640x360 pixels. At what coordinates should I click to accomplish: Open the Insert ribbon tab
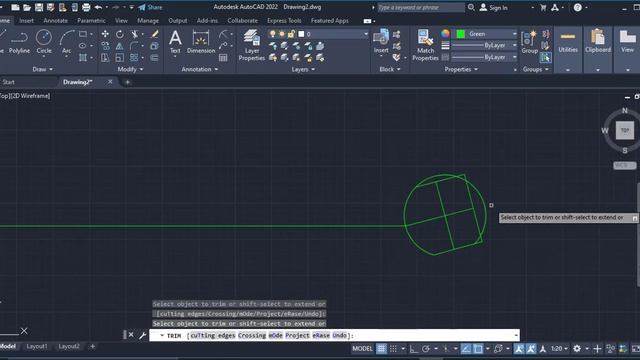pos(27,20)
